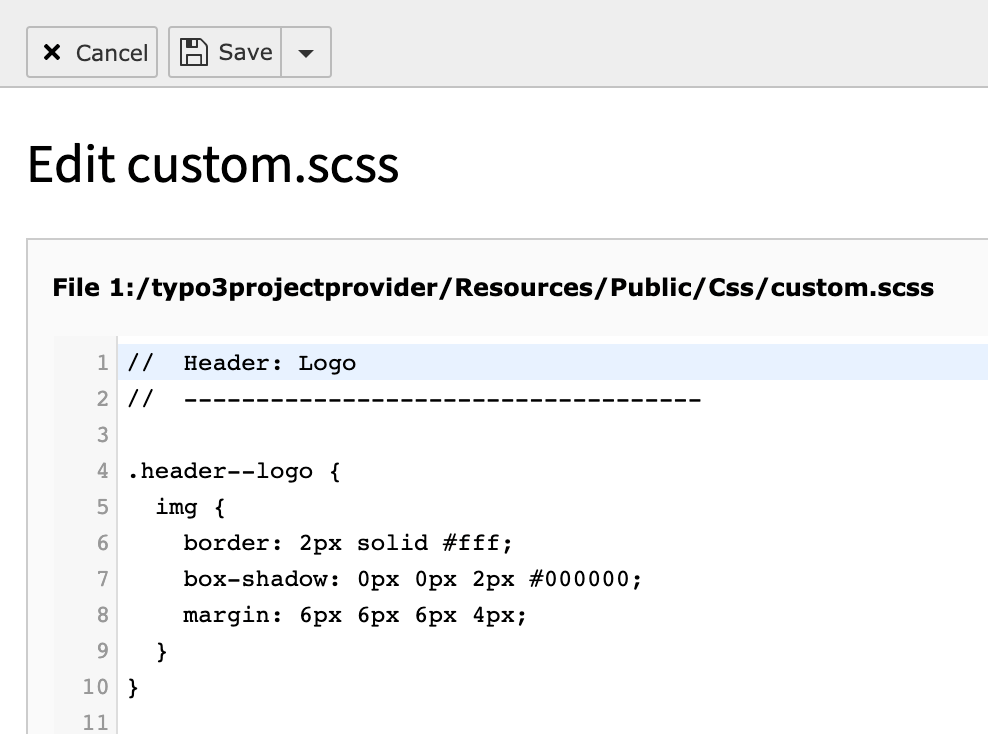Click the .header--logo selector text
The width and height of the screenshot is (988, 734).
[x=220, y=471]
